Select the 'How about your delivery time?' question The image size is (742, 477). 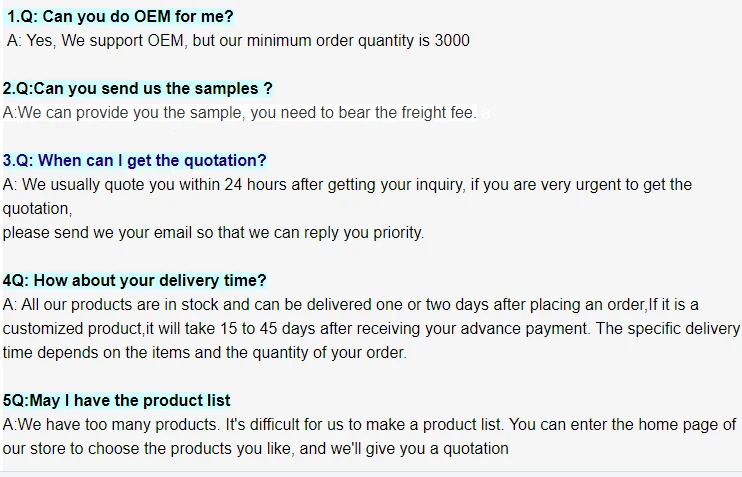134,281
